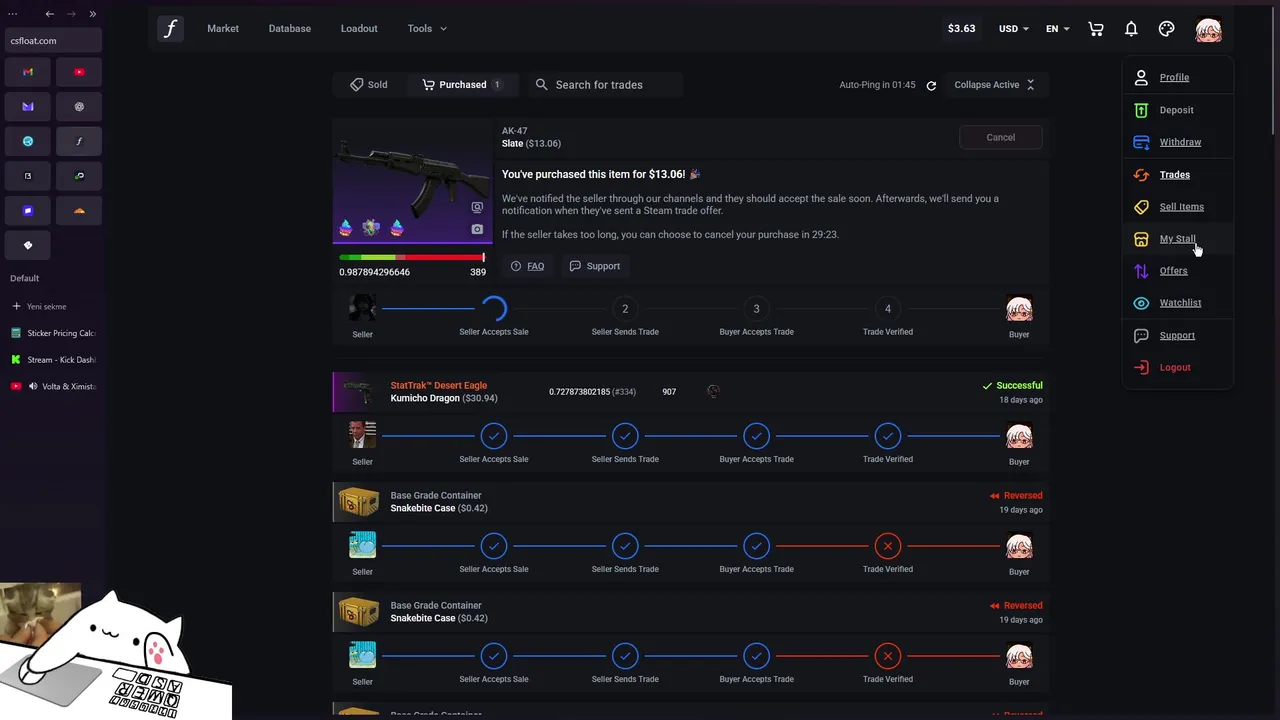Viewport: 1280px width, 720px height.
Task: Open the Snakebite Case thumbnail, first reversed trade
Action: (359, 502)
